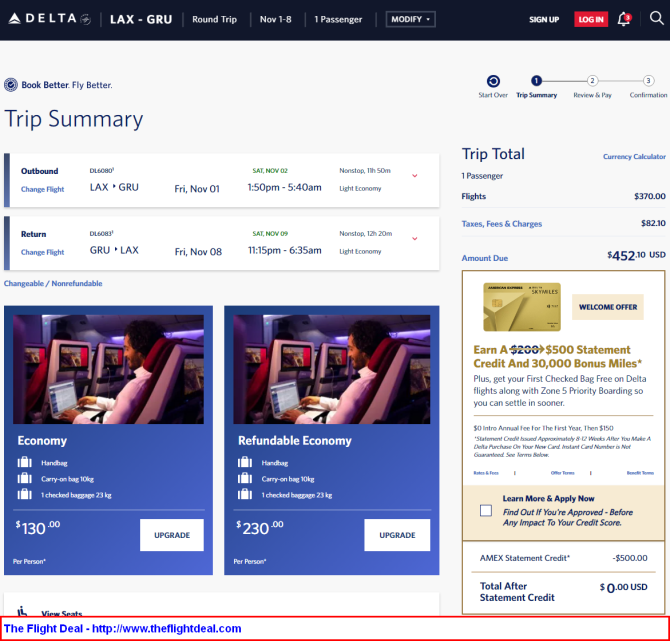This screenshot has height=641, width=670.
Task: Click the Amount Due link
Action: [485, 258]
